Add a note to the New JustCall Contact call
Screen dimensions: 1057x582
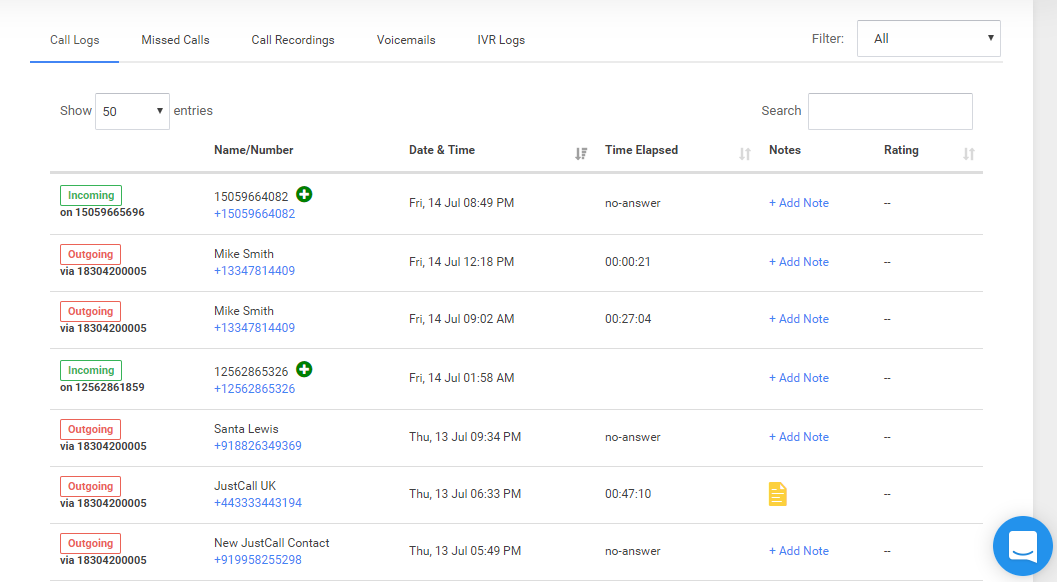798,551
